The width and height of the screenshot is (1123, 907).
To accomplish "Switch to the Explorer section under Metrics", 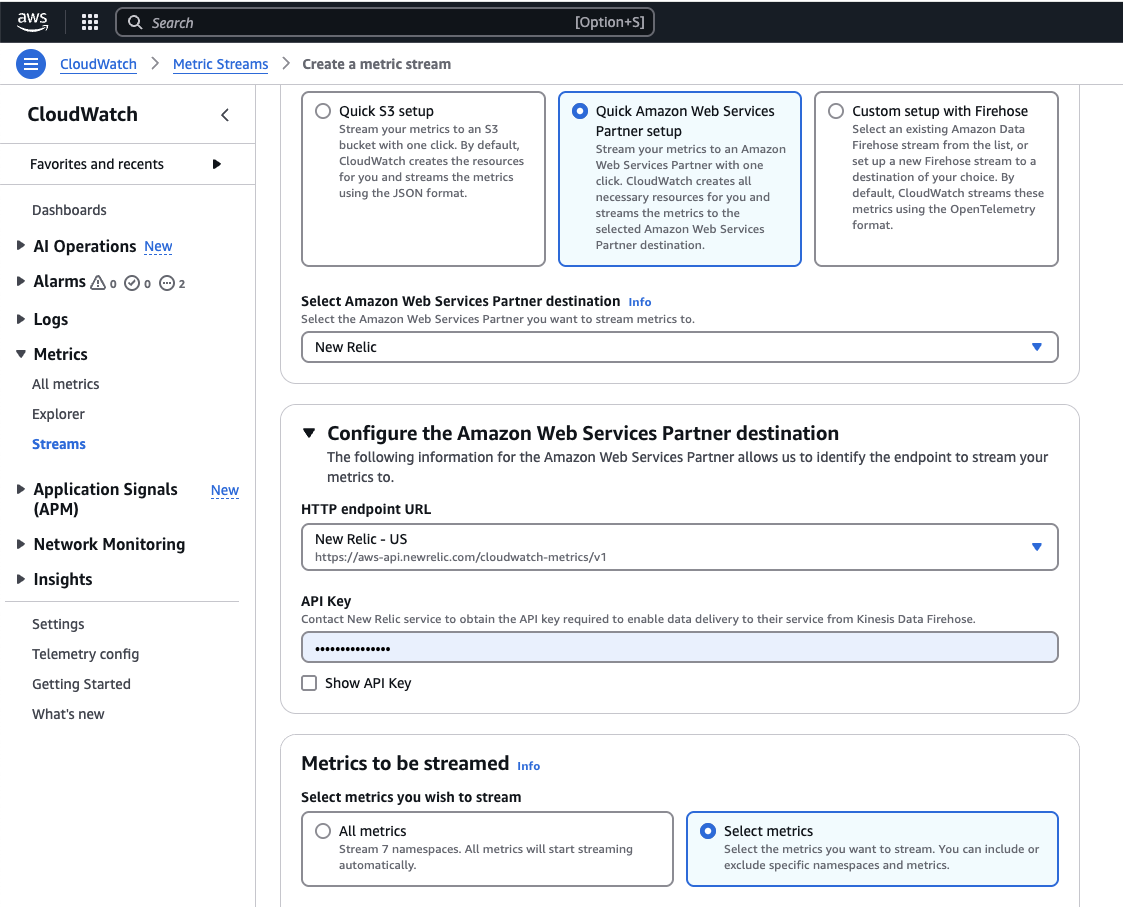I will [x=58, y=413].
